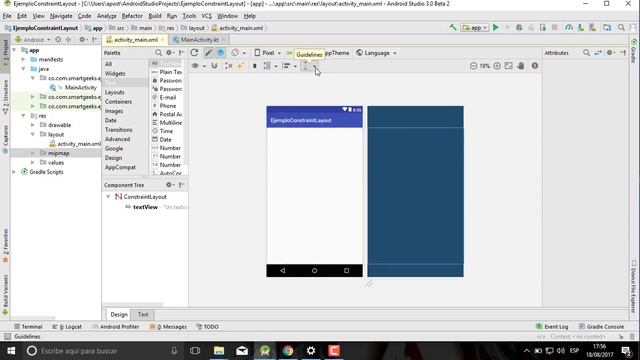The height and width of the screenshot is (360, 640).
Task: Toggle autoconnect magnet icon
Action: 214,66
